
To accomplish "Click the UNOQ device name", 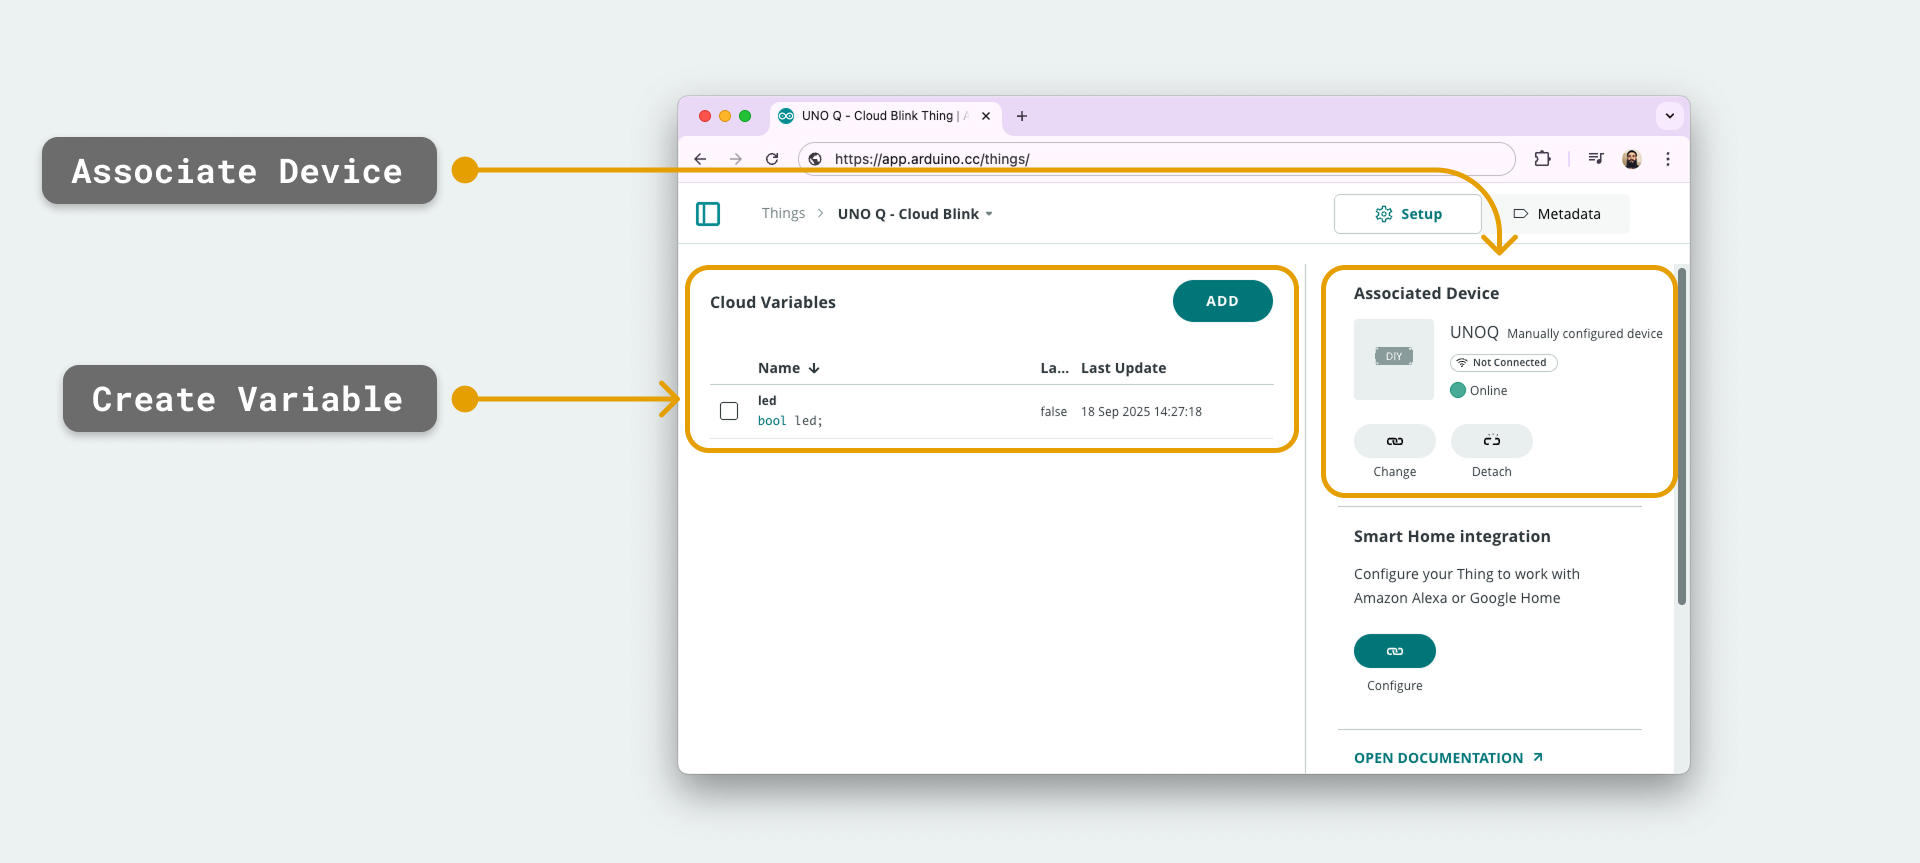I will click(1474, 333).
